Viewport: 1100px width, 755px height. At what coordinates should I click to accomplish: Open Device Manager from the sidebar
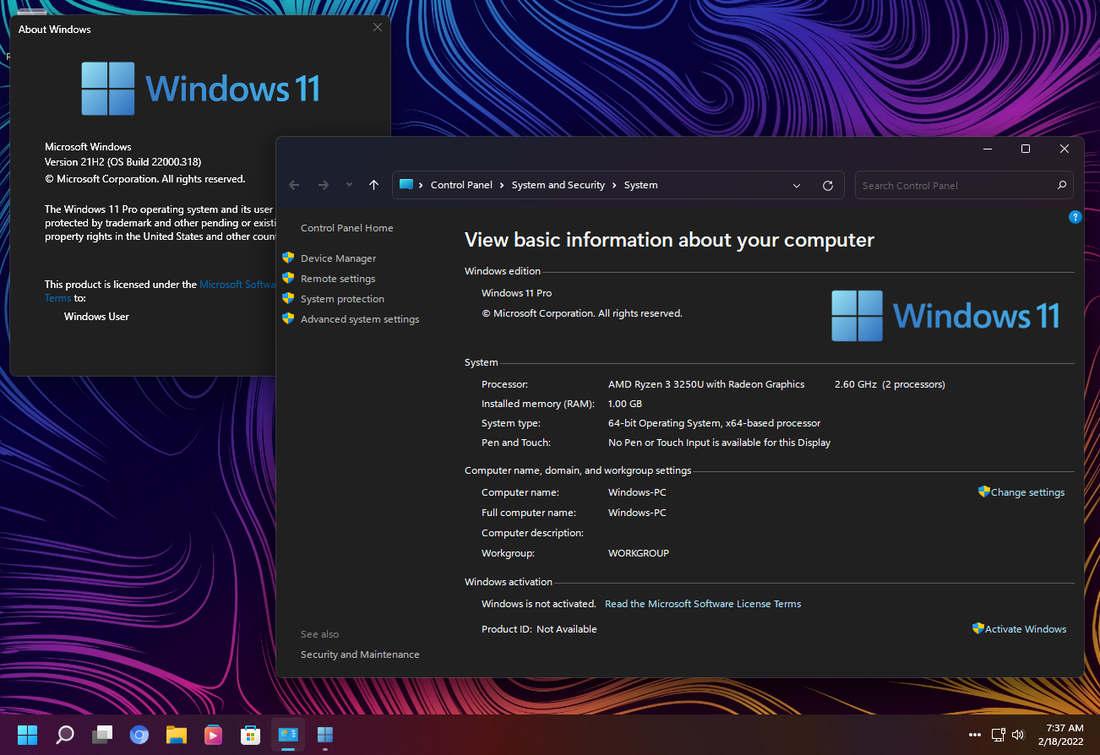[338, 258]
